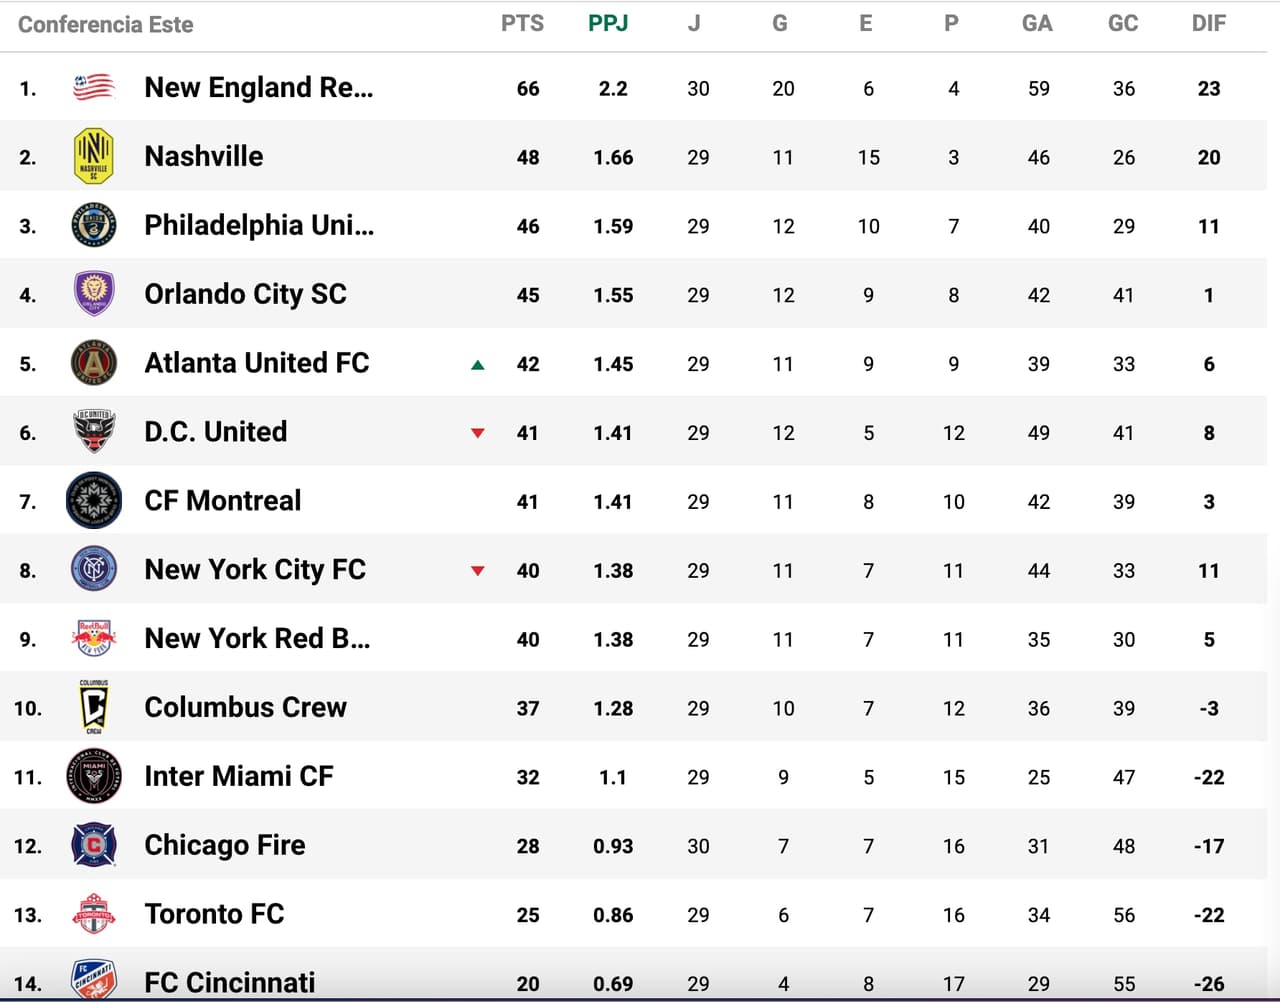Click the Chicago Fire crest icon
Viewport: 1280px width, 1002px height.
click(x=94, y=846)
